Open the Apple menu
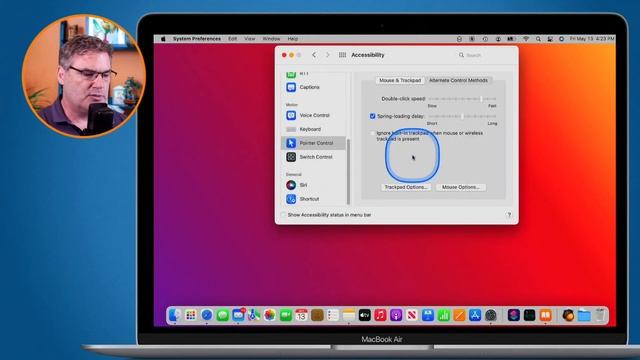Image resolution: width=640 pixels, height=360 pixels. click(163, 39)
